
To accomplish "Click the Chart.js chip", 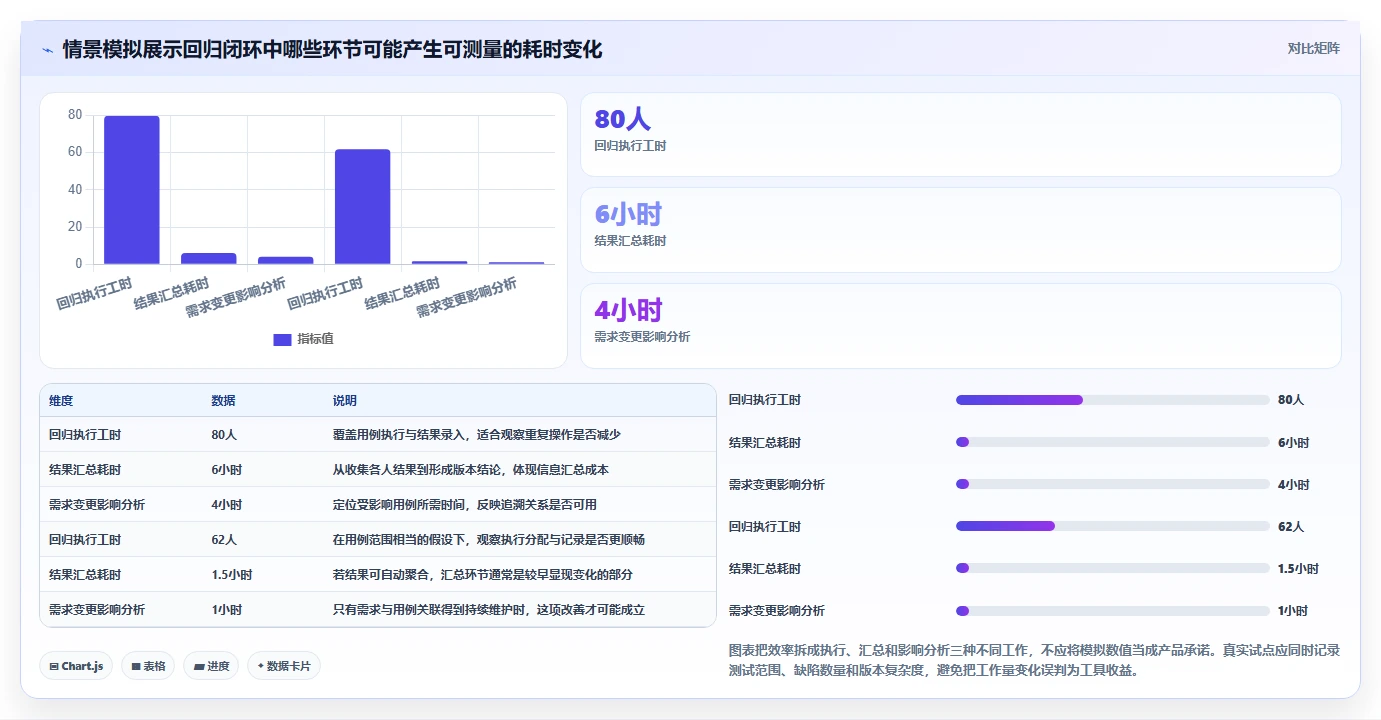I will pos(76,666).
